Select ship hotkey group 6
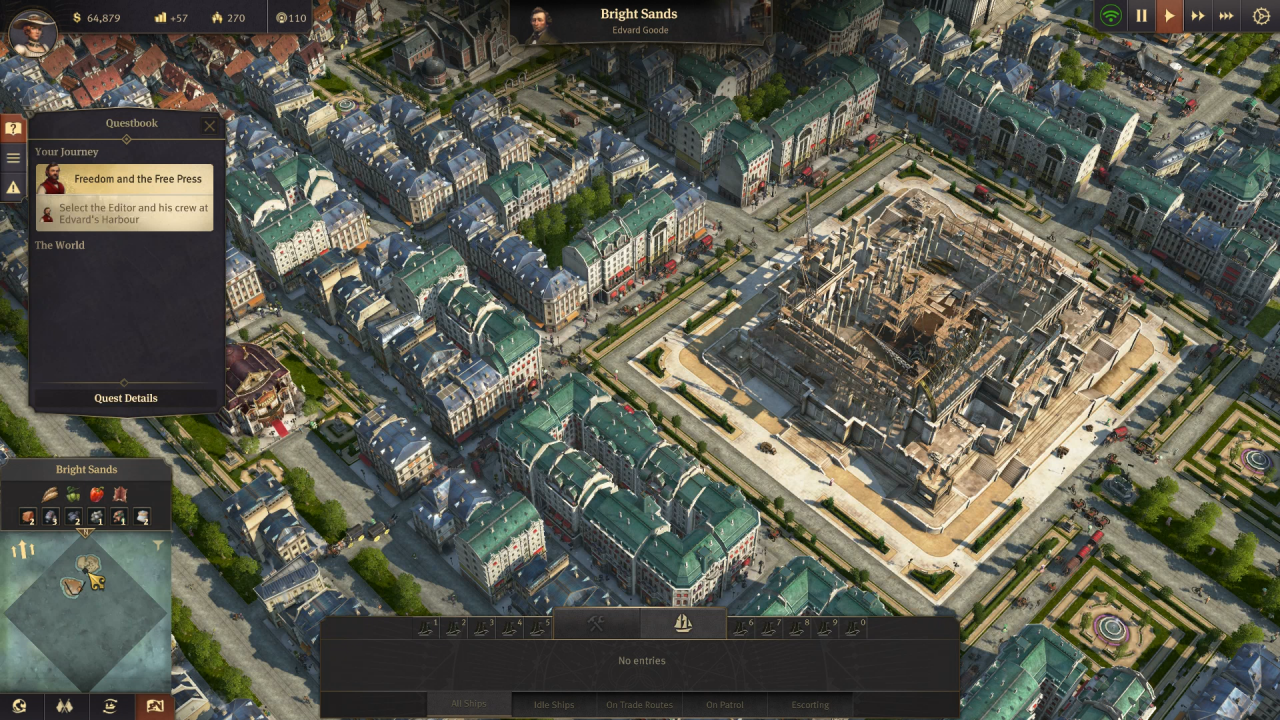Screen dimensions: 1280x720 pos(742,627)
